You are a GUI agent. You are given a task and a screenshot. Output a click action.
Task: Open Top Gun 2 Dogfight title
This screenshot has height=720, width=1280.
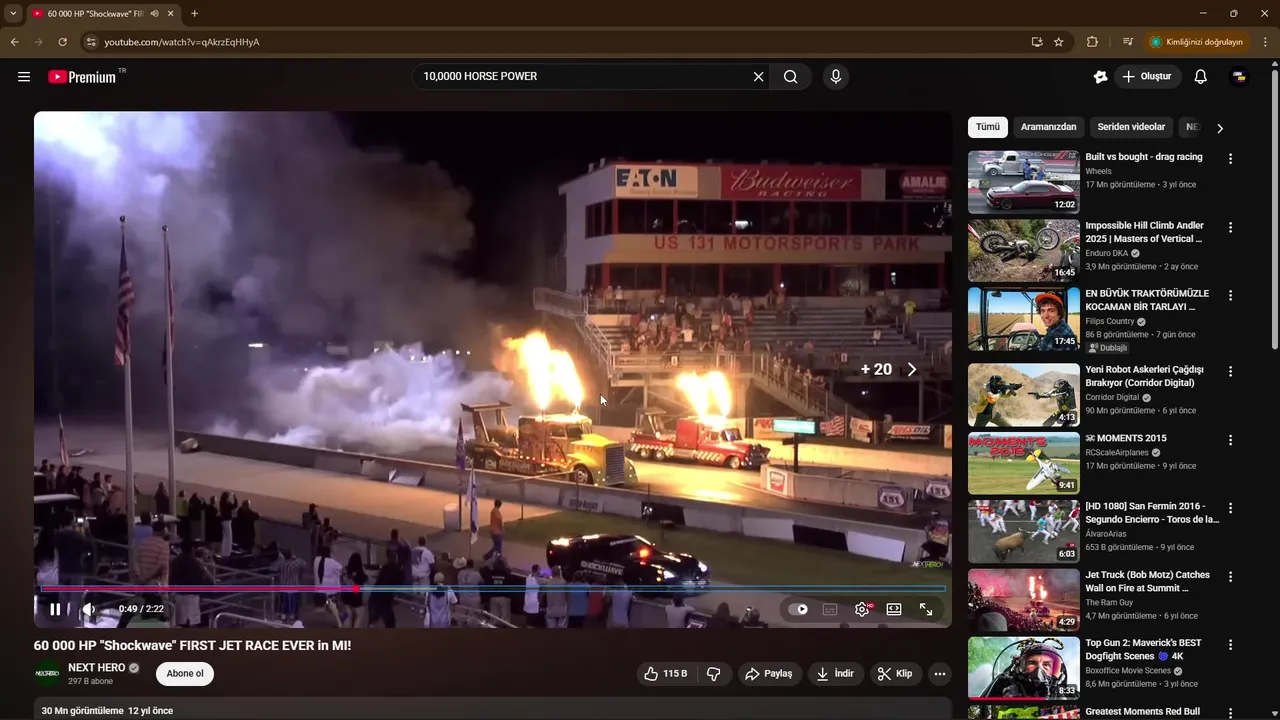click(1144, 650)
